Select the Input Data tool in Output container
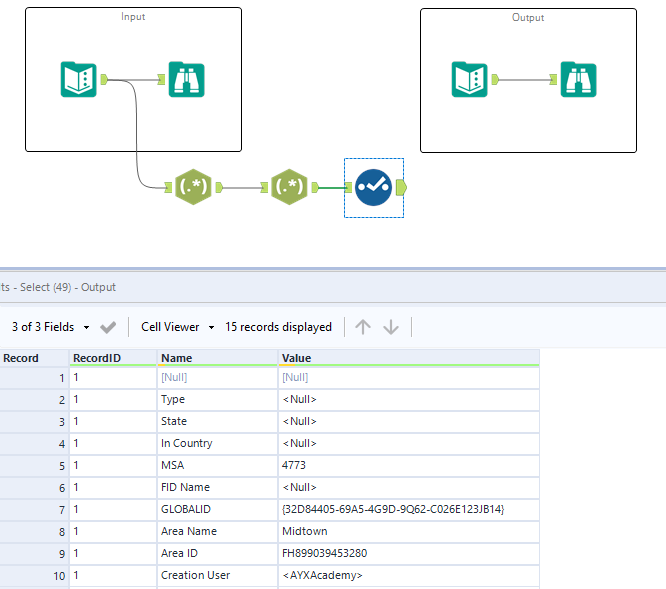The image size is (666, 589). (470, 79)
